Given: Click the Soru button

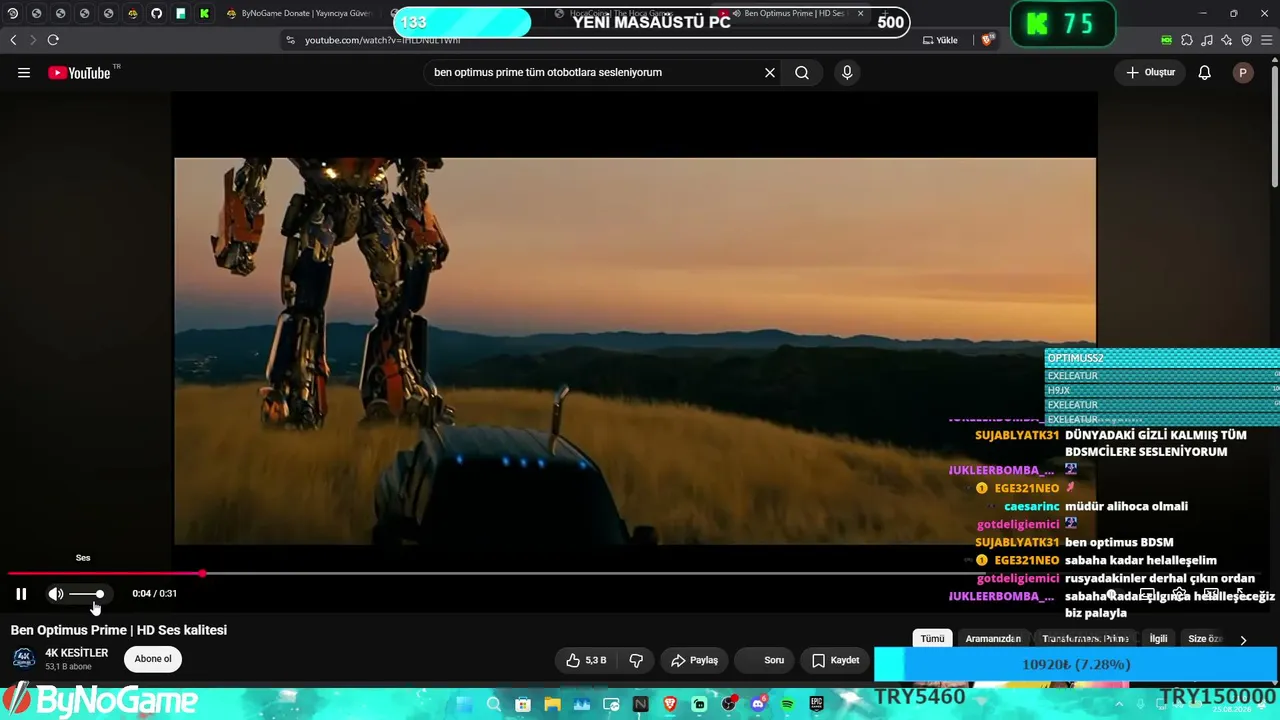Looking at the screenshot, I should coord(765,660).
